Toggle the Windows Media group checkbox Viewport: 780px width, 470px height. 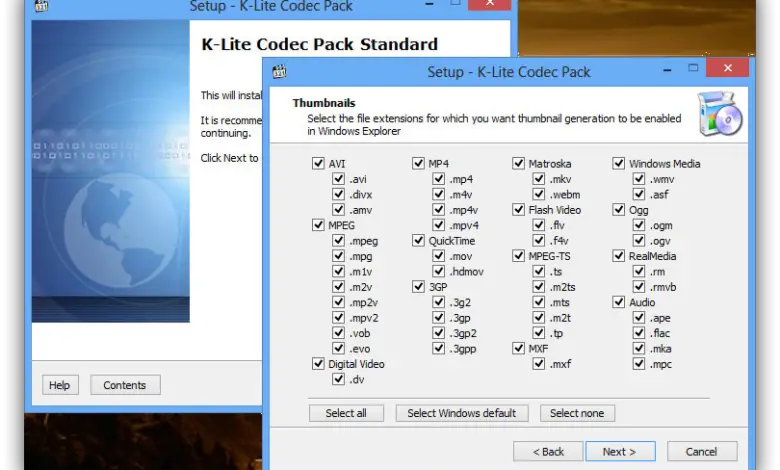pyautogui.click(x=619, y=163)
